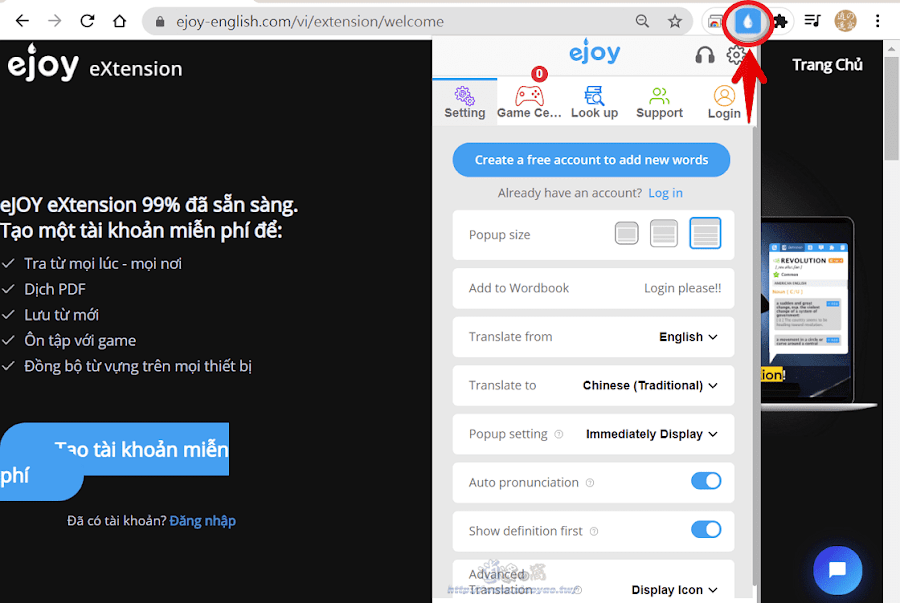The height and width of the screenshot is (603, 900).
Task: Open the Popup setting Immediately Display dropdown
Action: [x=651, y=434]
